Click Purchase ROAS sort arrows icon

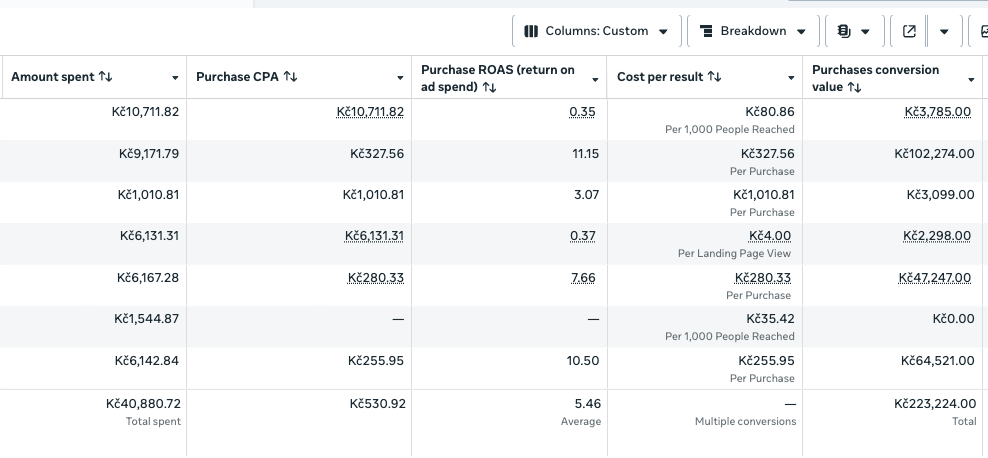(x=489, y=88)
